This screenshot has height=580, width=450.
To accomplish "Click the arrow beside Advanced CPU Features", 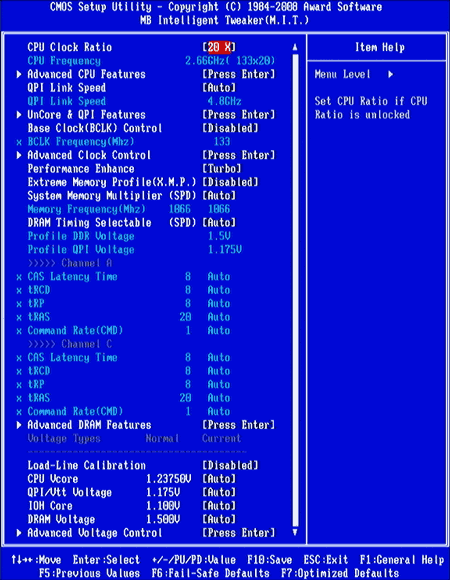I will [x=19, y=74].
